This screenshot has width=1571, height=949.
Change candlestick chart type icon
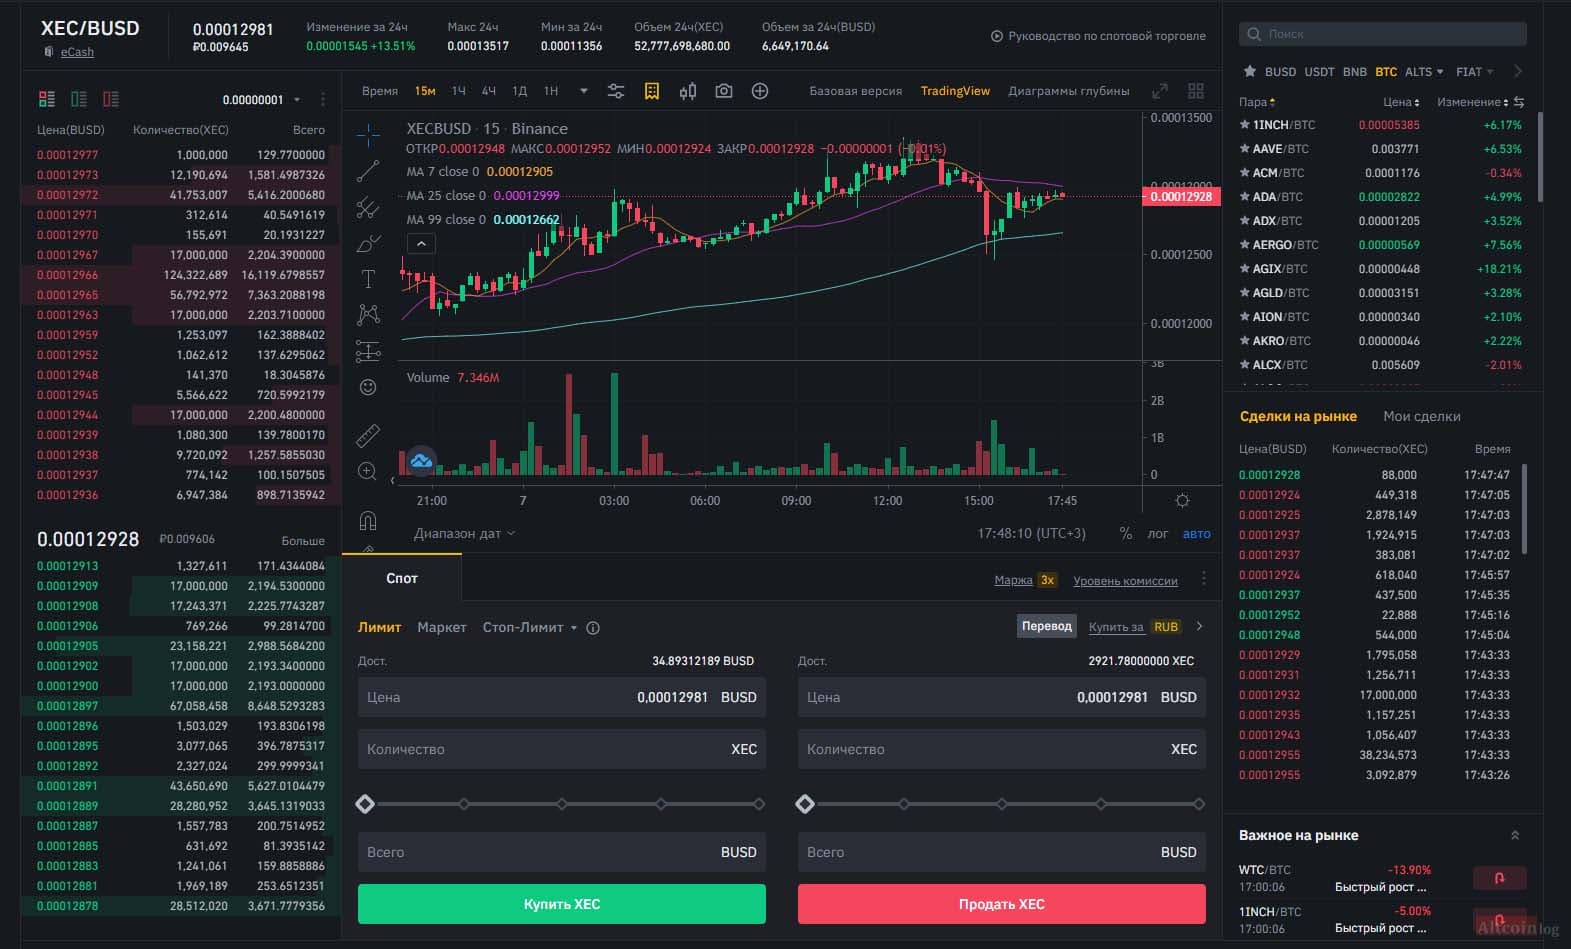click(x=688, y=91)
